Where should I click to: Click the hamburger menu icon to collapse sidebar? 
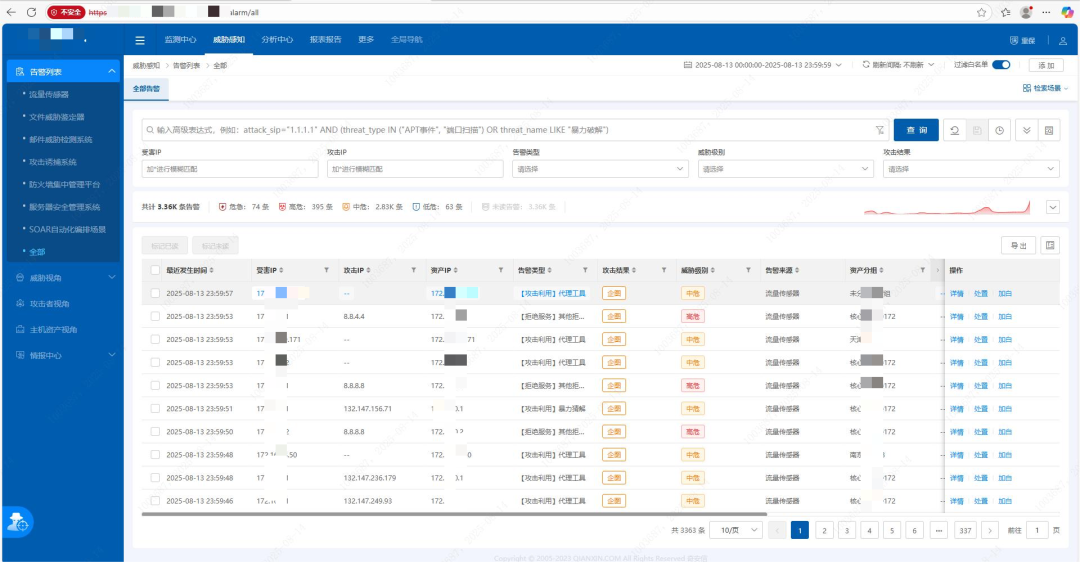coord(140,40)
